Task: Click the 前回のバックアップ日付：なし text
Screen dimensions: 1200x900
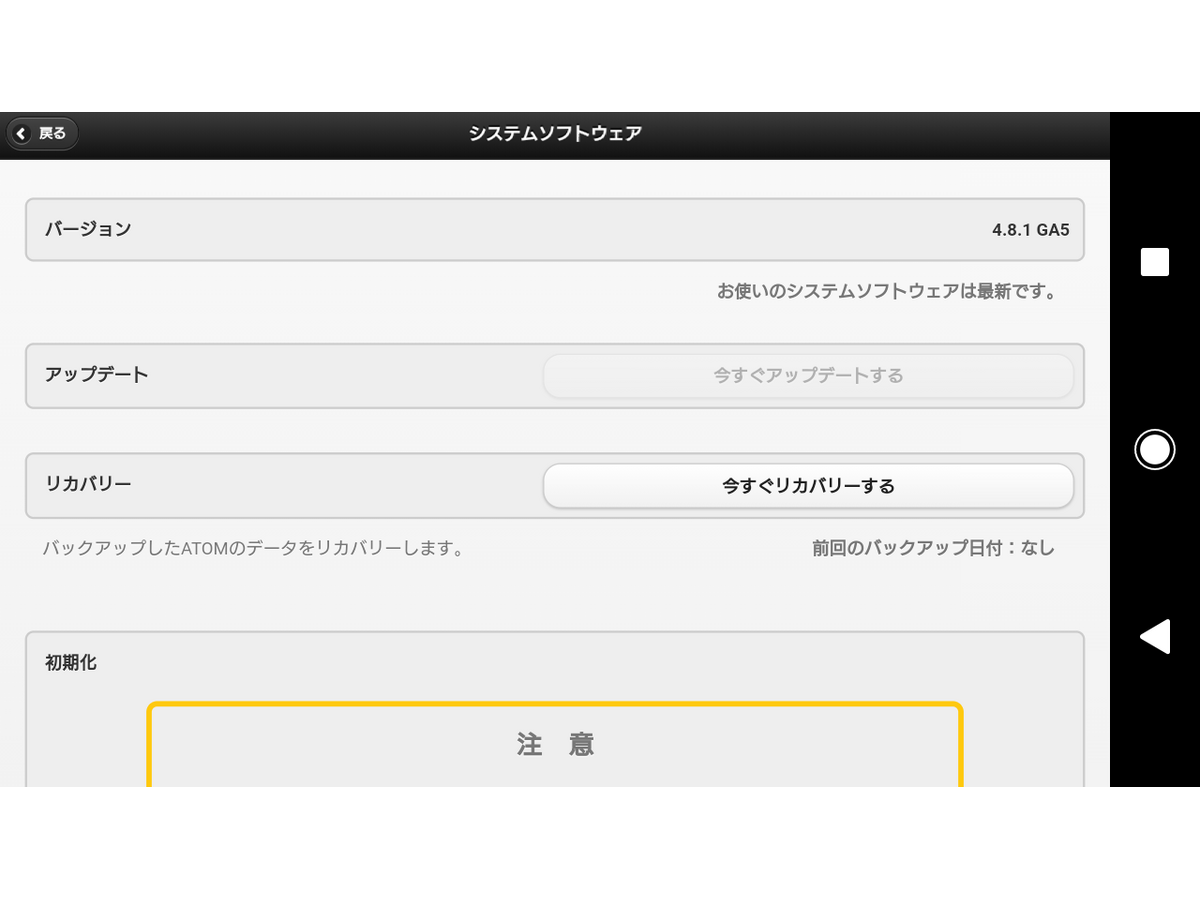Action: point(933,548)
